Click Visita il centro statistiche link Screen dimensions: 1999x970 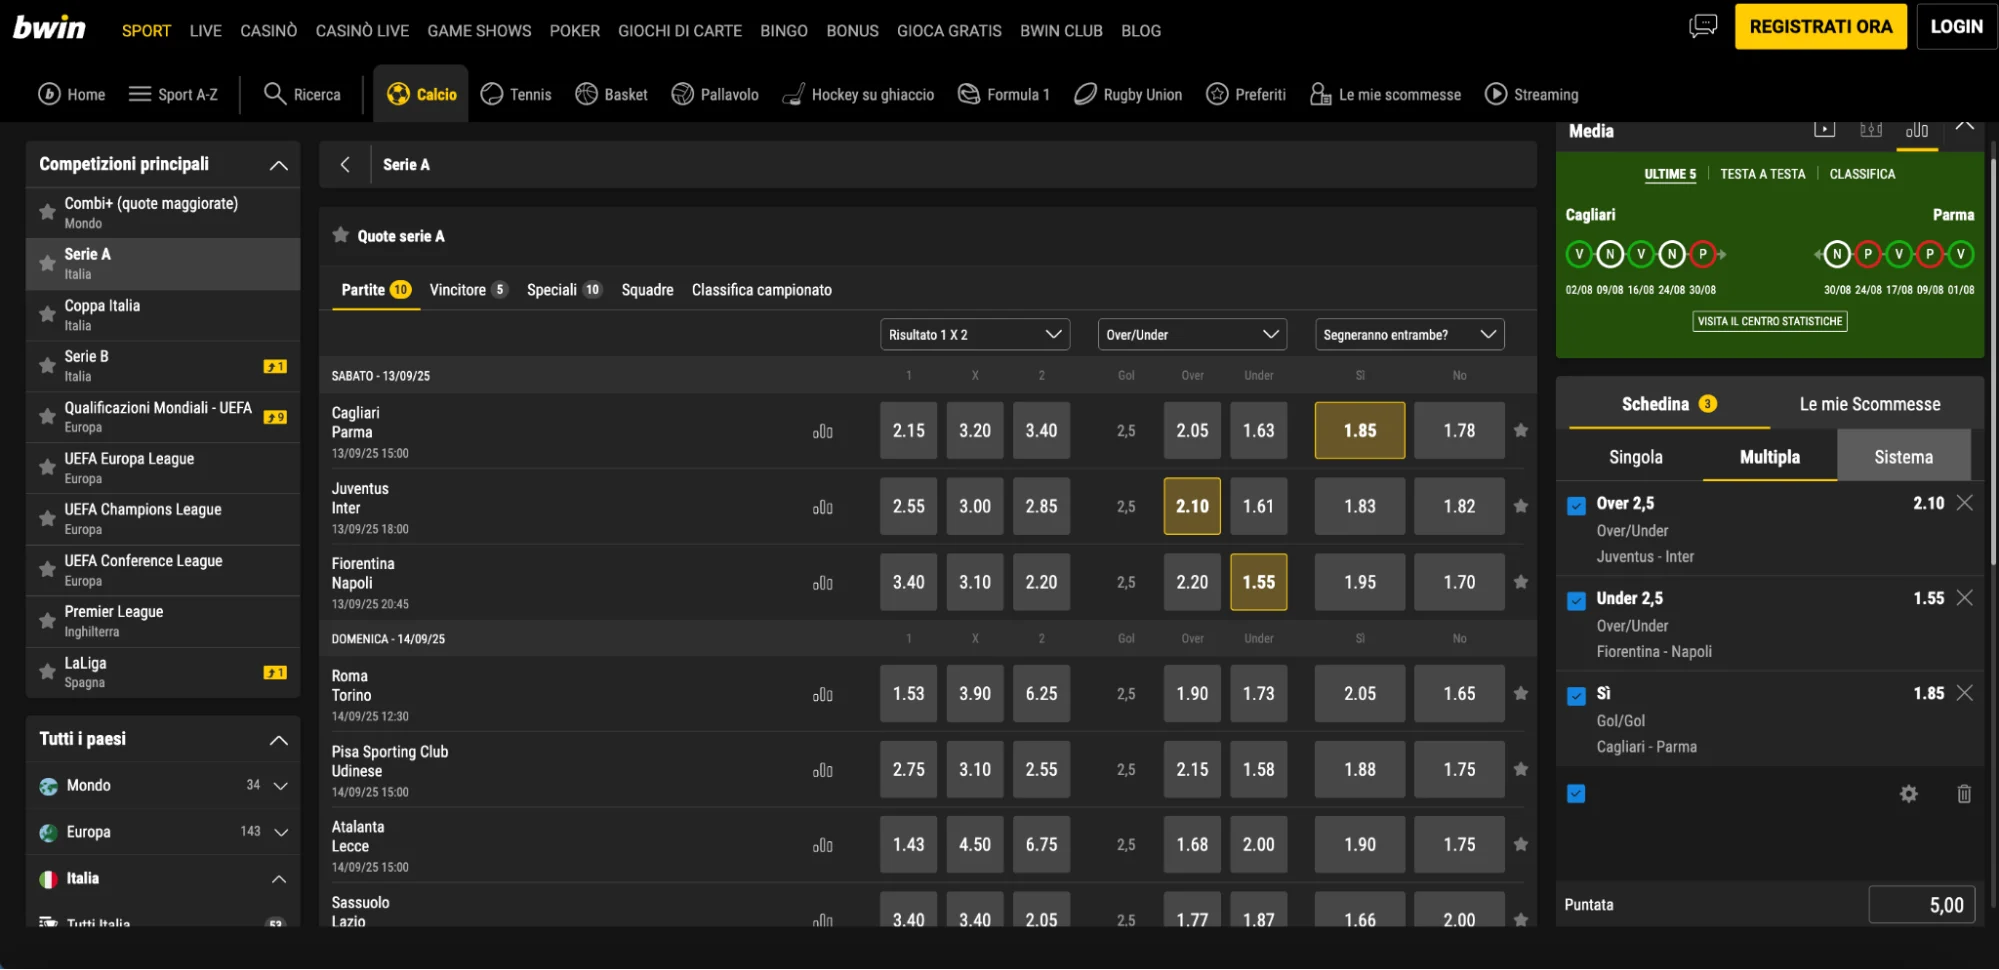click(1769, 321)
